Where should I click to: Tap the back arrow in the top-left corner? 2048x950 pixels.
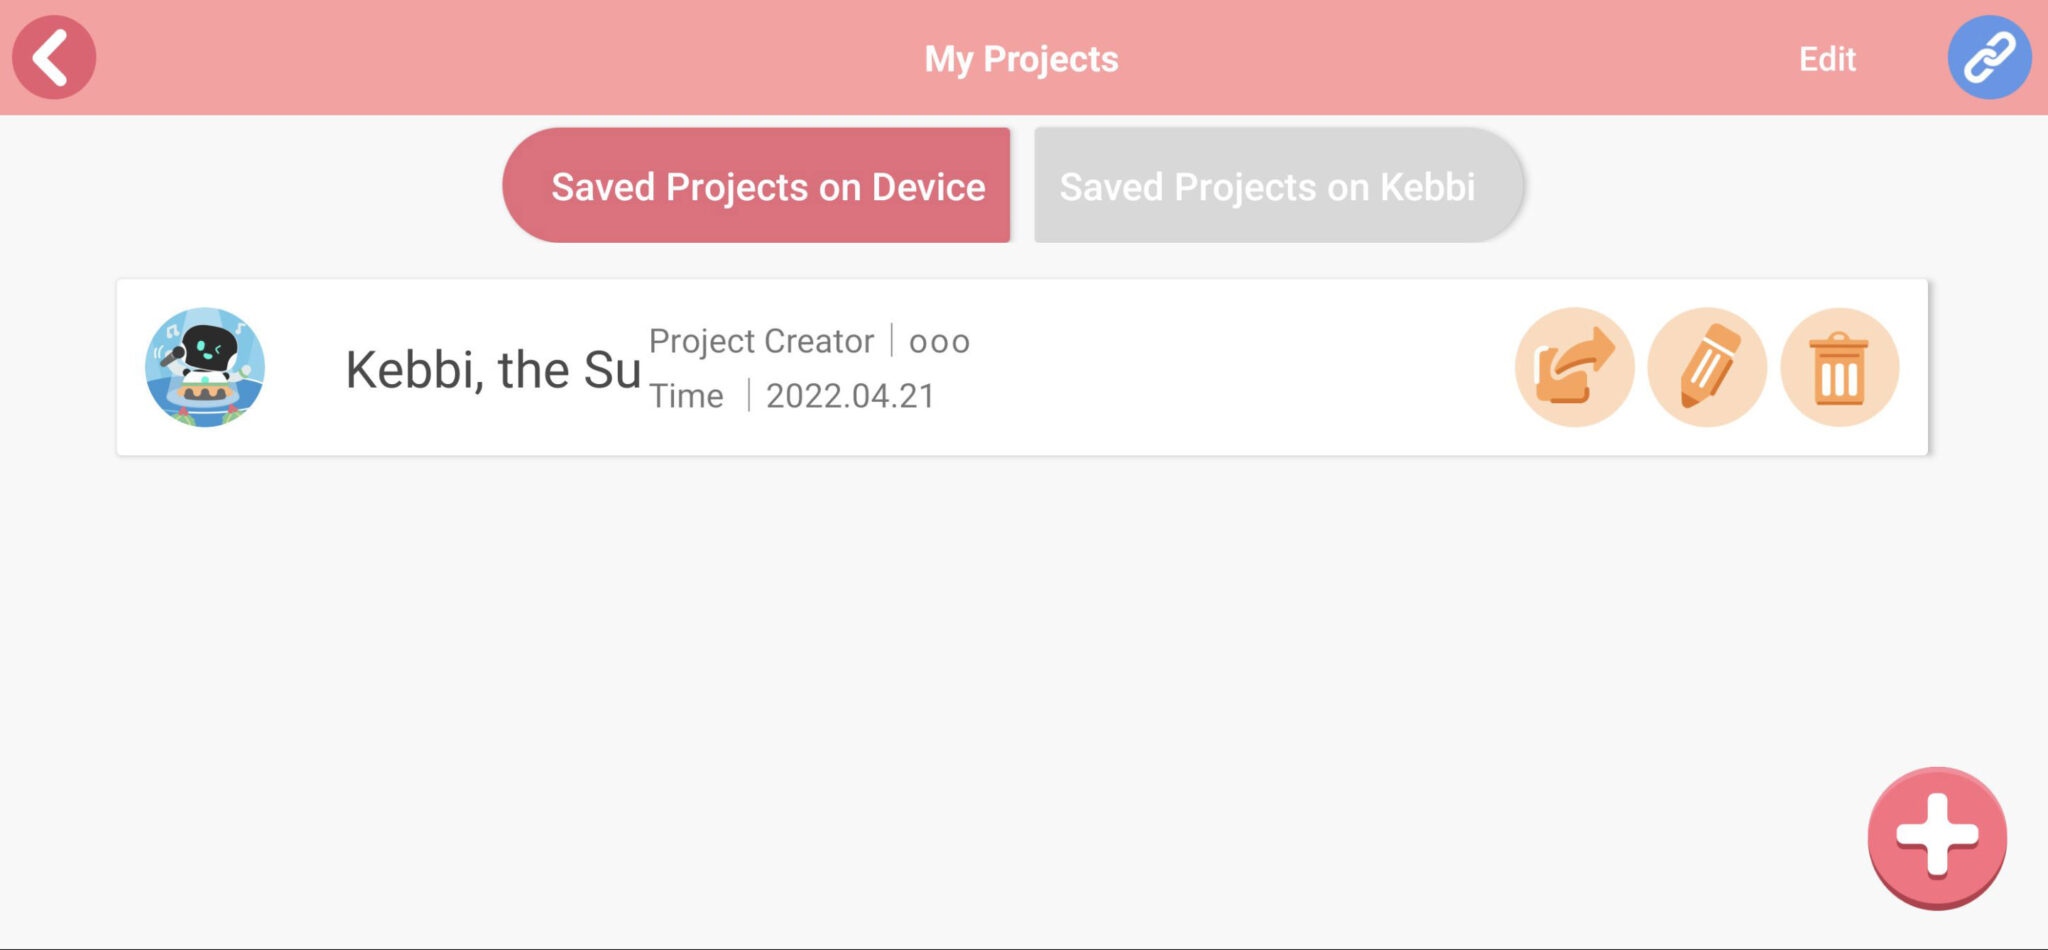coord(54,57)
